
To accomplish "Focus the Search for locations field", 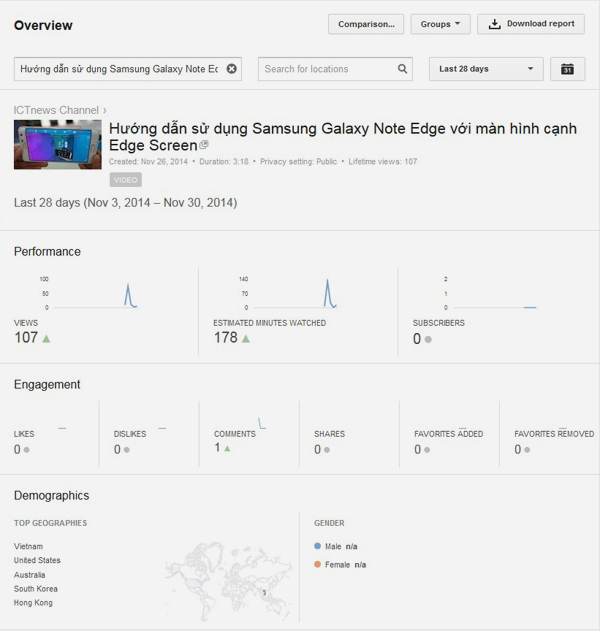I will [x=335, y=69].
